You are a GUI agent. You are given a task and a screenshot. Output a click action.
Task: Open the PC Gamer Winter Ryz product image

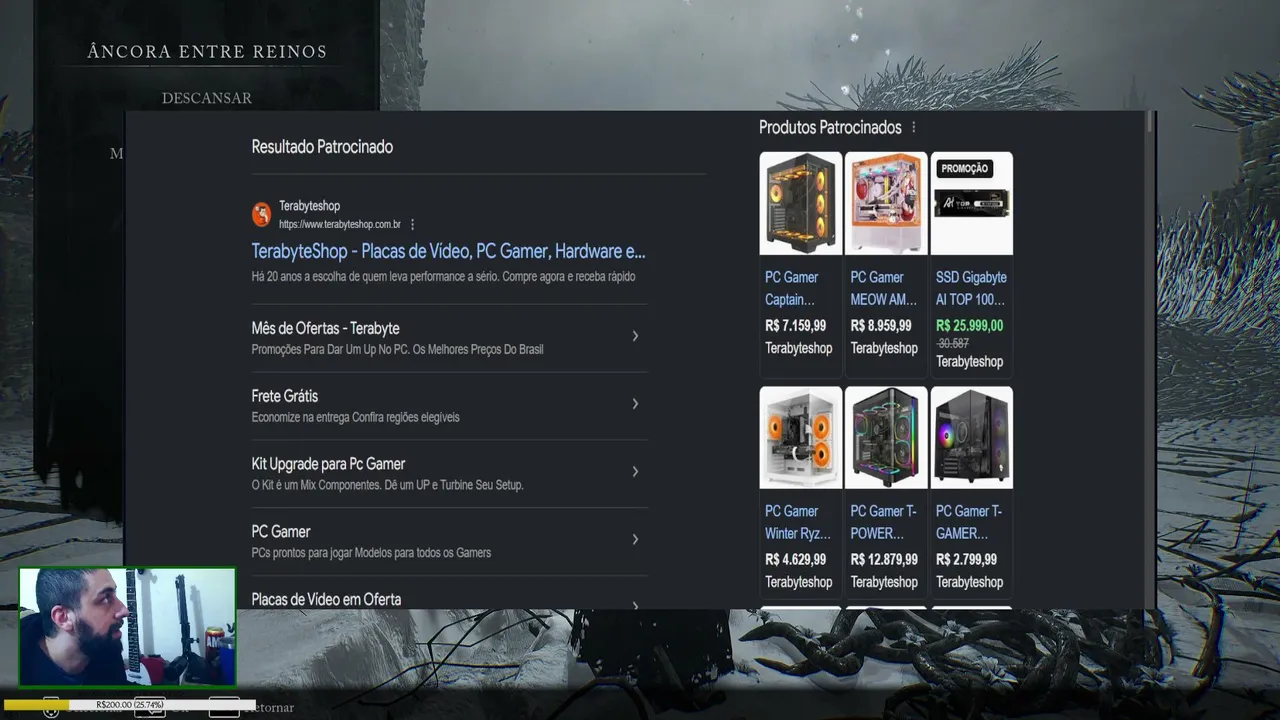(800, 437)
